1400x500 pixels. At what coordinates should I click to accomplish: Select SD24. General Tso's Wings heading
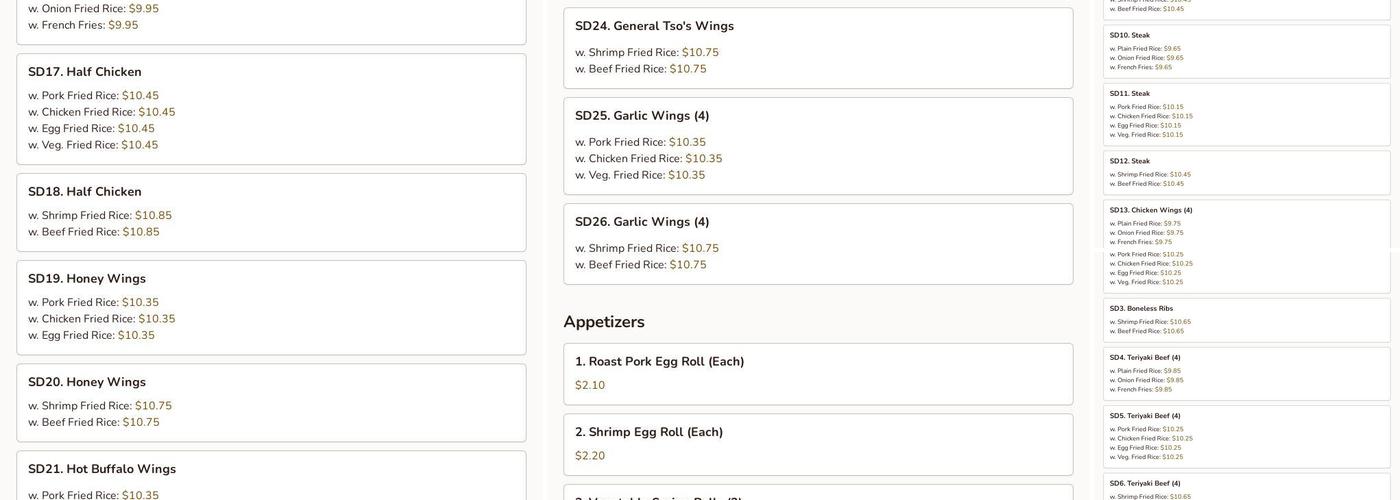654,26
